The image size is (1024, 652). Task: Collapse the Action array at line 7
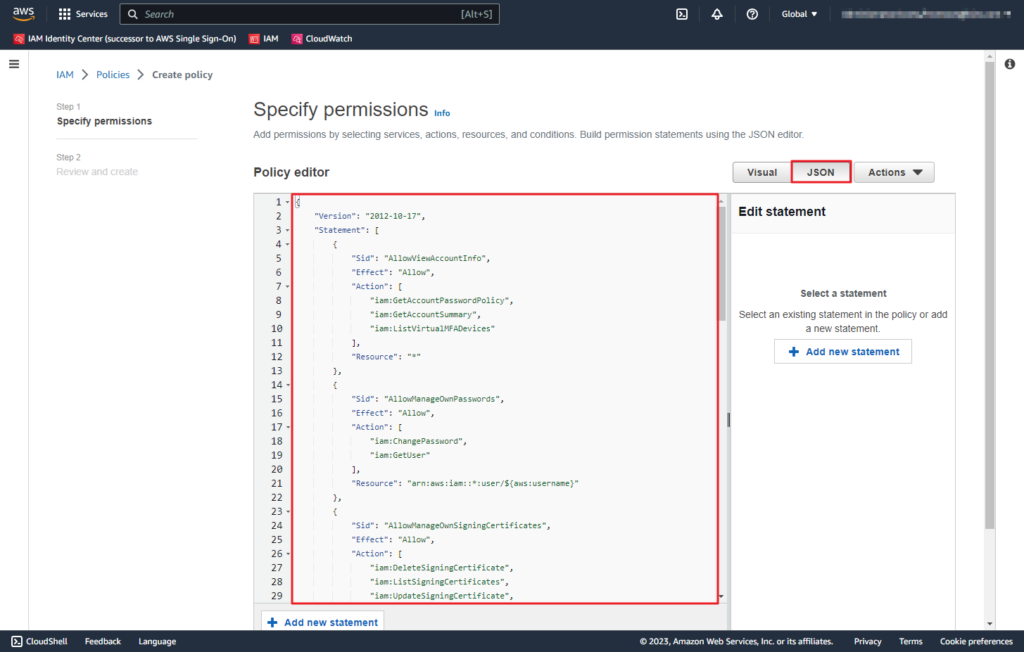(287, 287)
